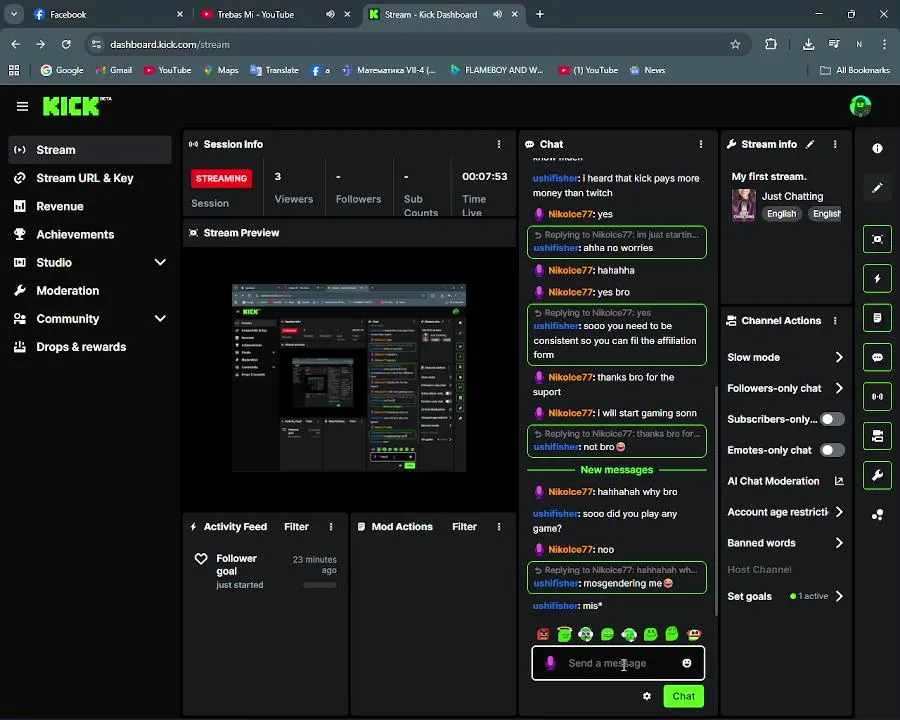Screen dimensions: 900x720
Task: Open the hamburger menu beside the KICK logo
Action: (22, 106)
